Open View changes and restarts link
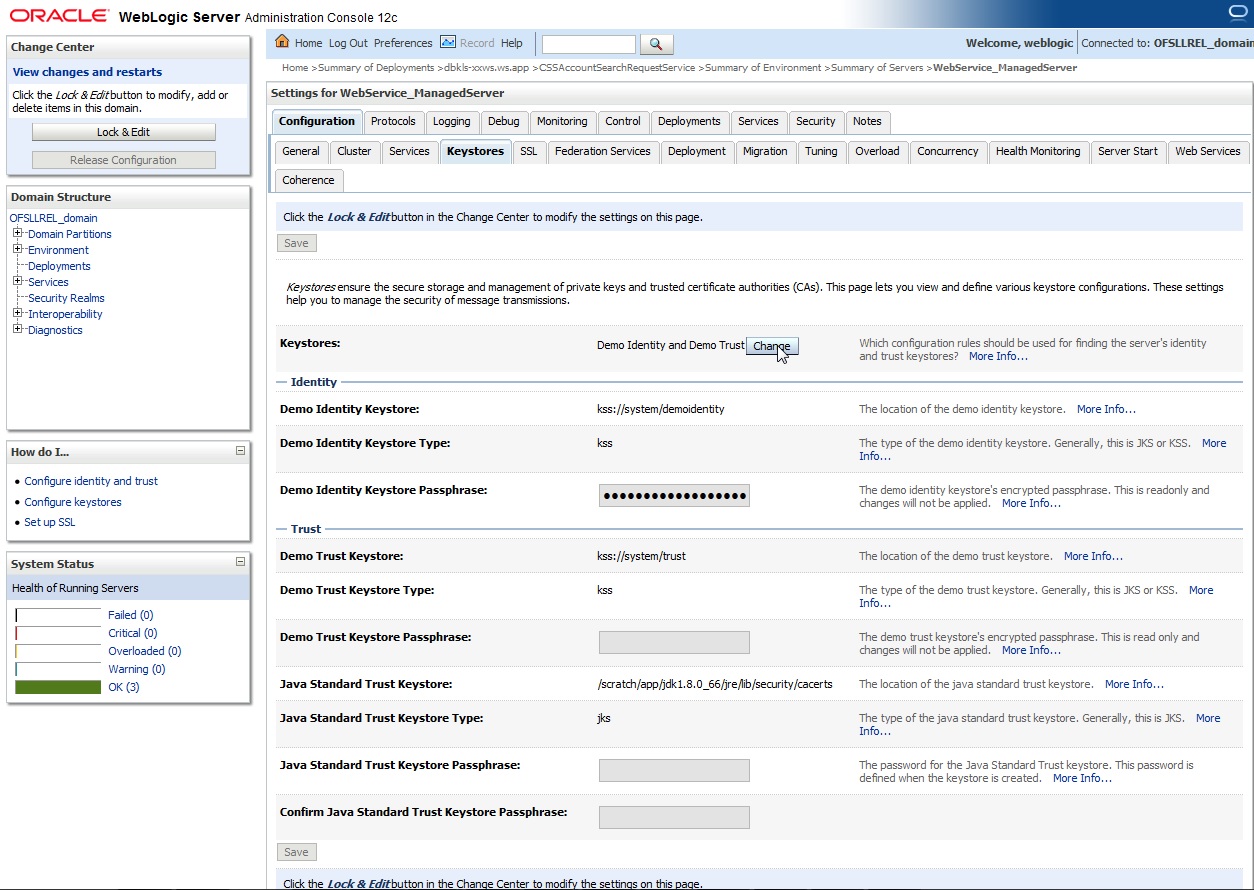The height and width of the screenshot is (890, 1254). coord(87,72)
